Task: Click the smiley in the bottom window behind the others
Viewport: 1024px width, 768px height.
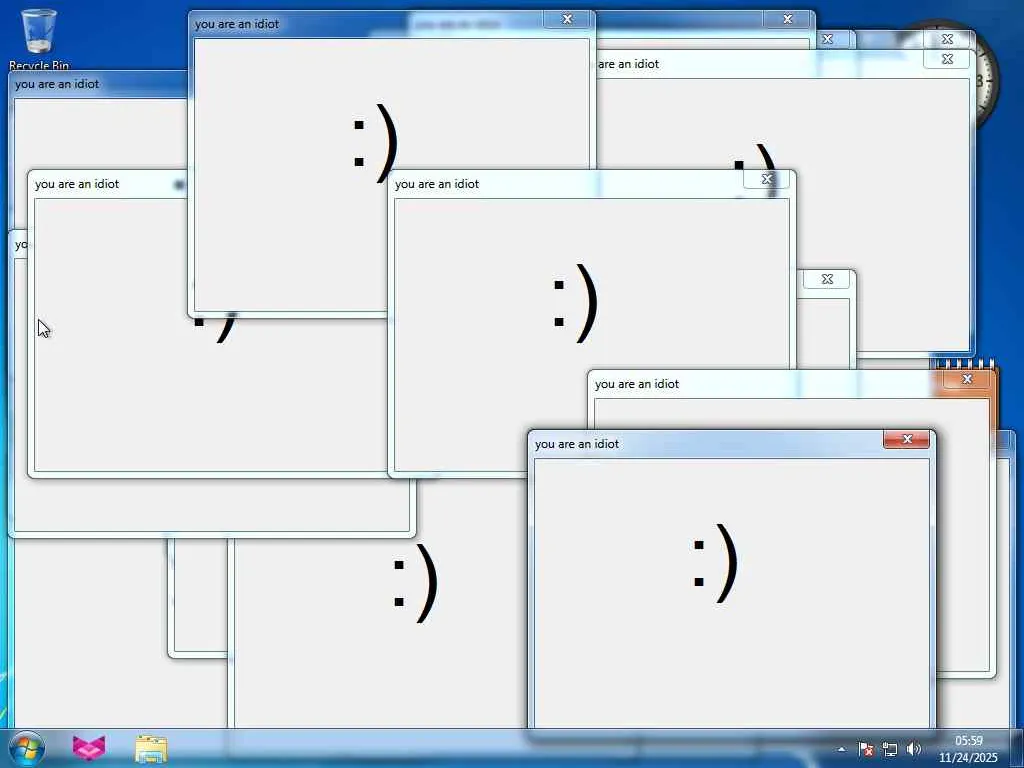Action: (x=415, y=583)
